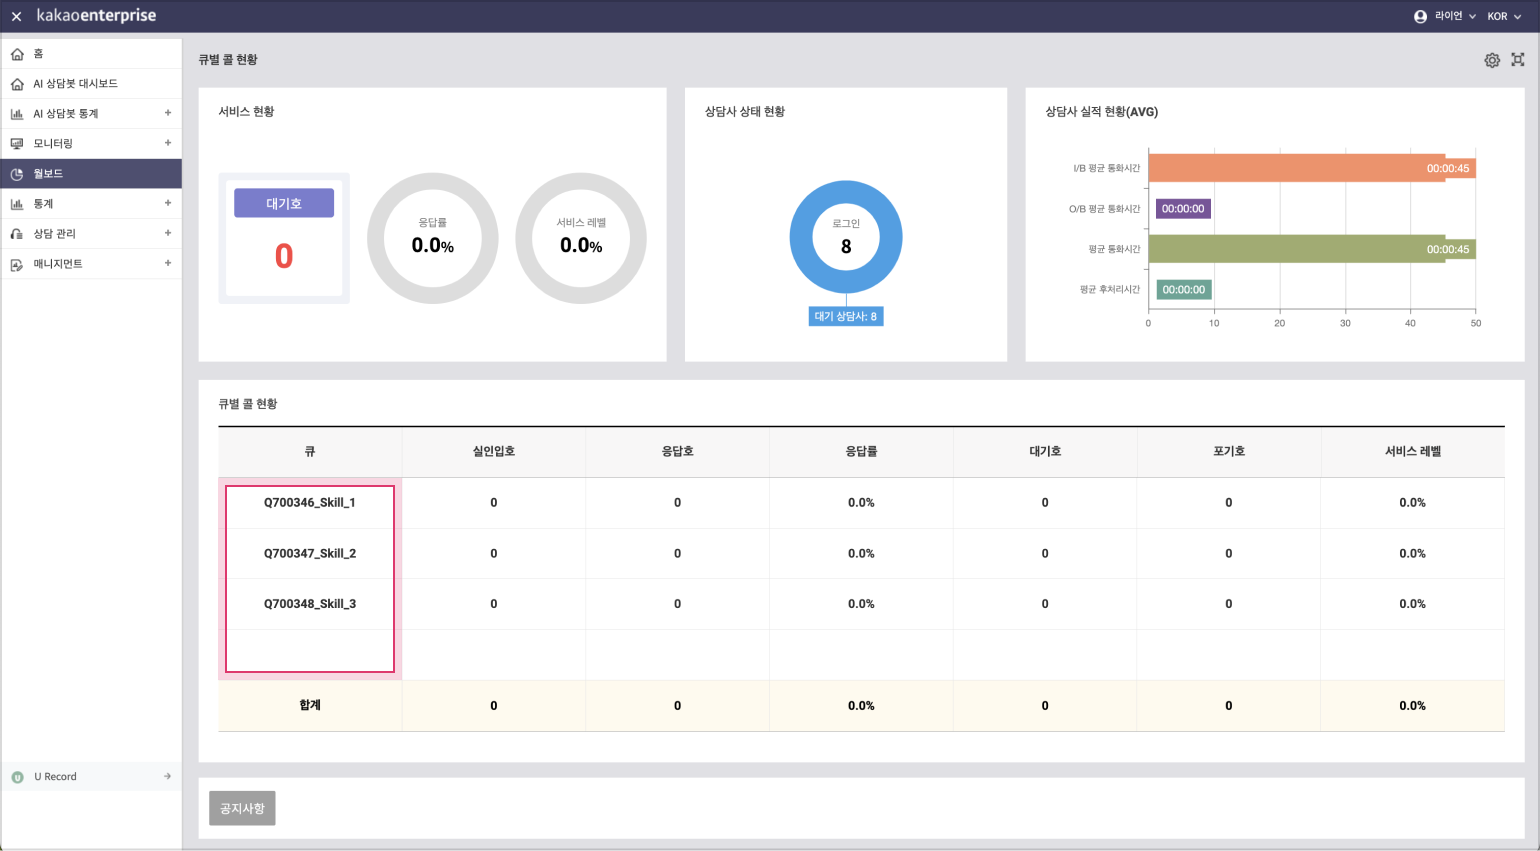Click the 상담 관리 headset icon
The width and height of the screenshot is (1540, 851).
tap(17, 234)
